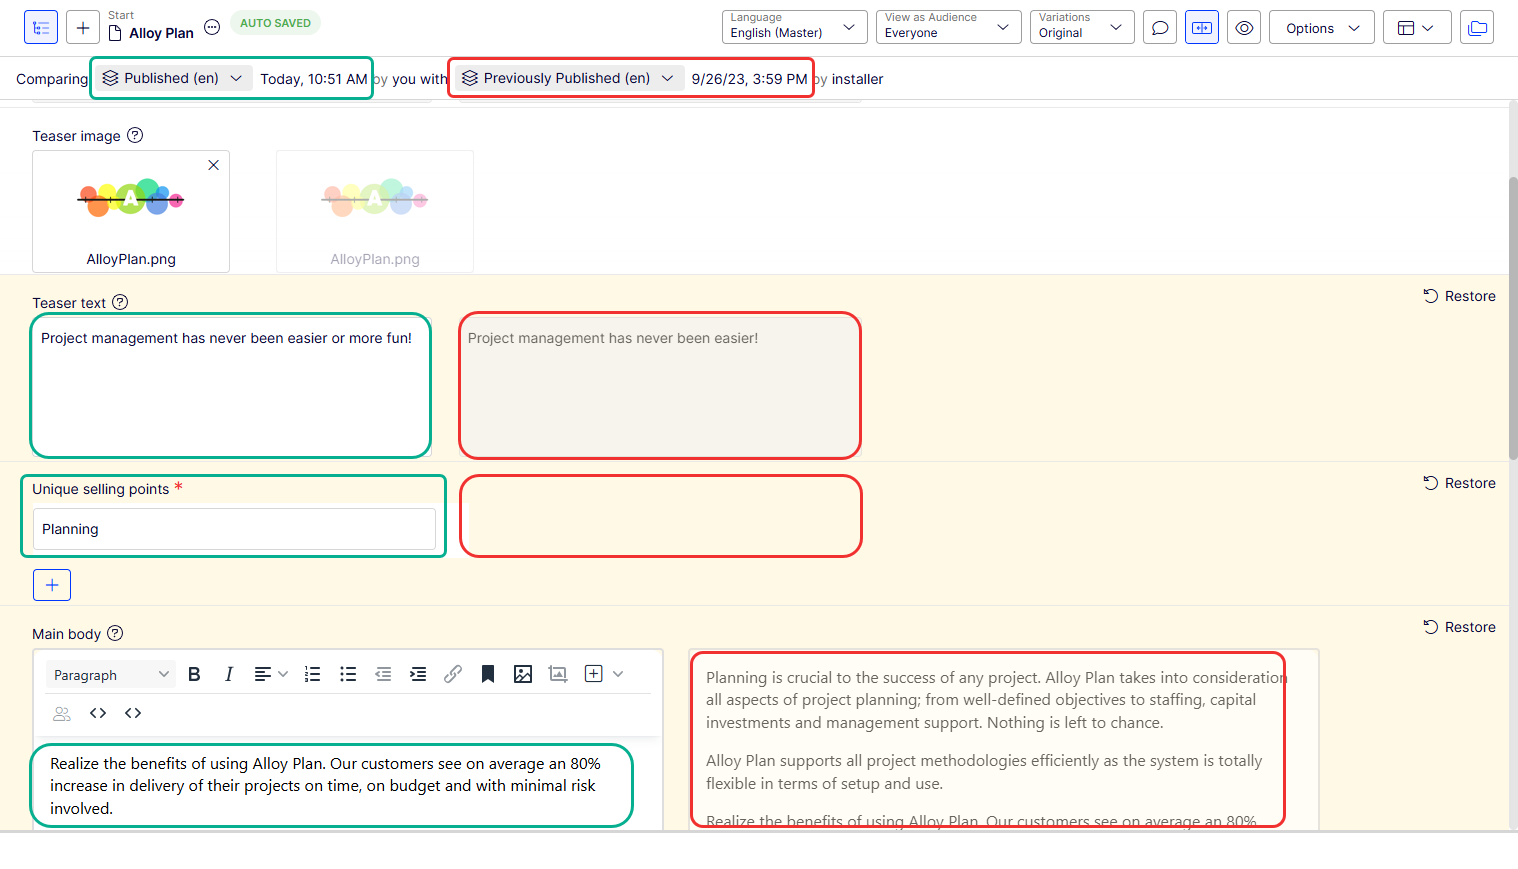Expand the chevron beside the plus-square icon
Viewport: 1518px width, 869px height.
618,674
